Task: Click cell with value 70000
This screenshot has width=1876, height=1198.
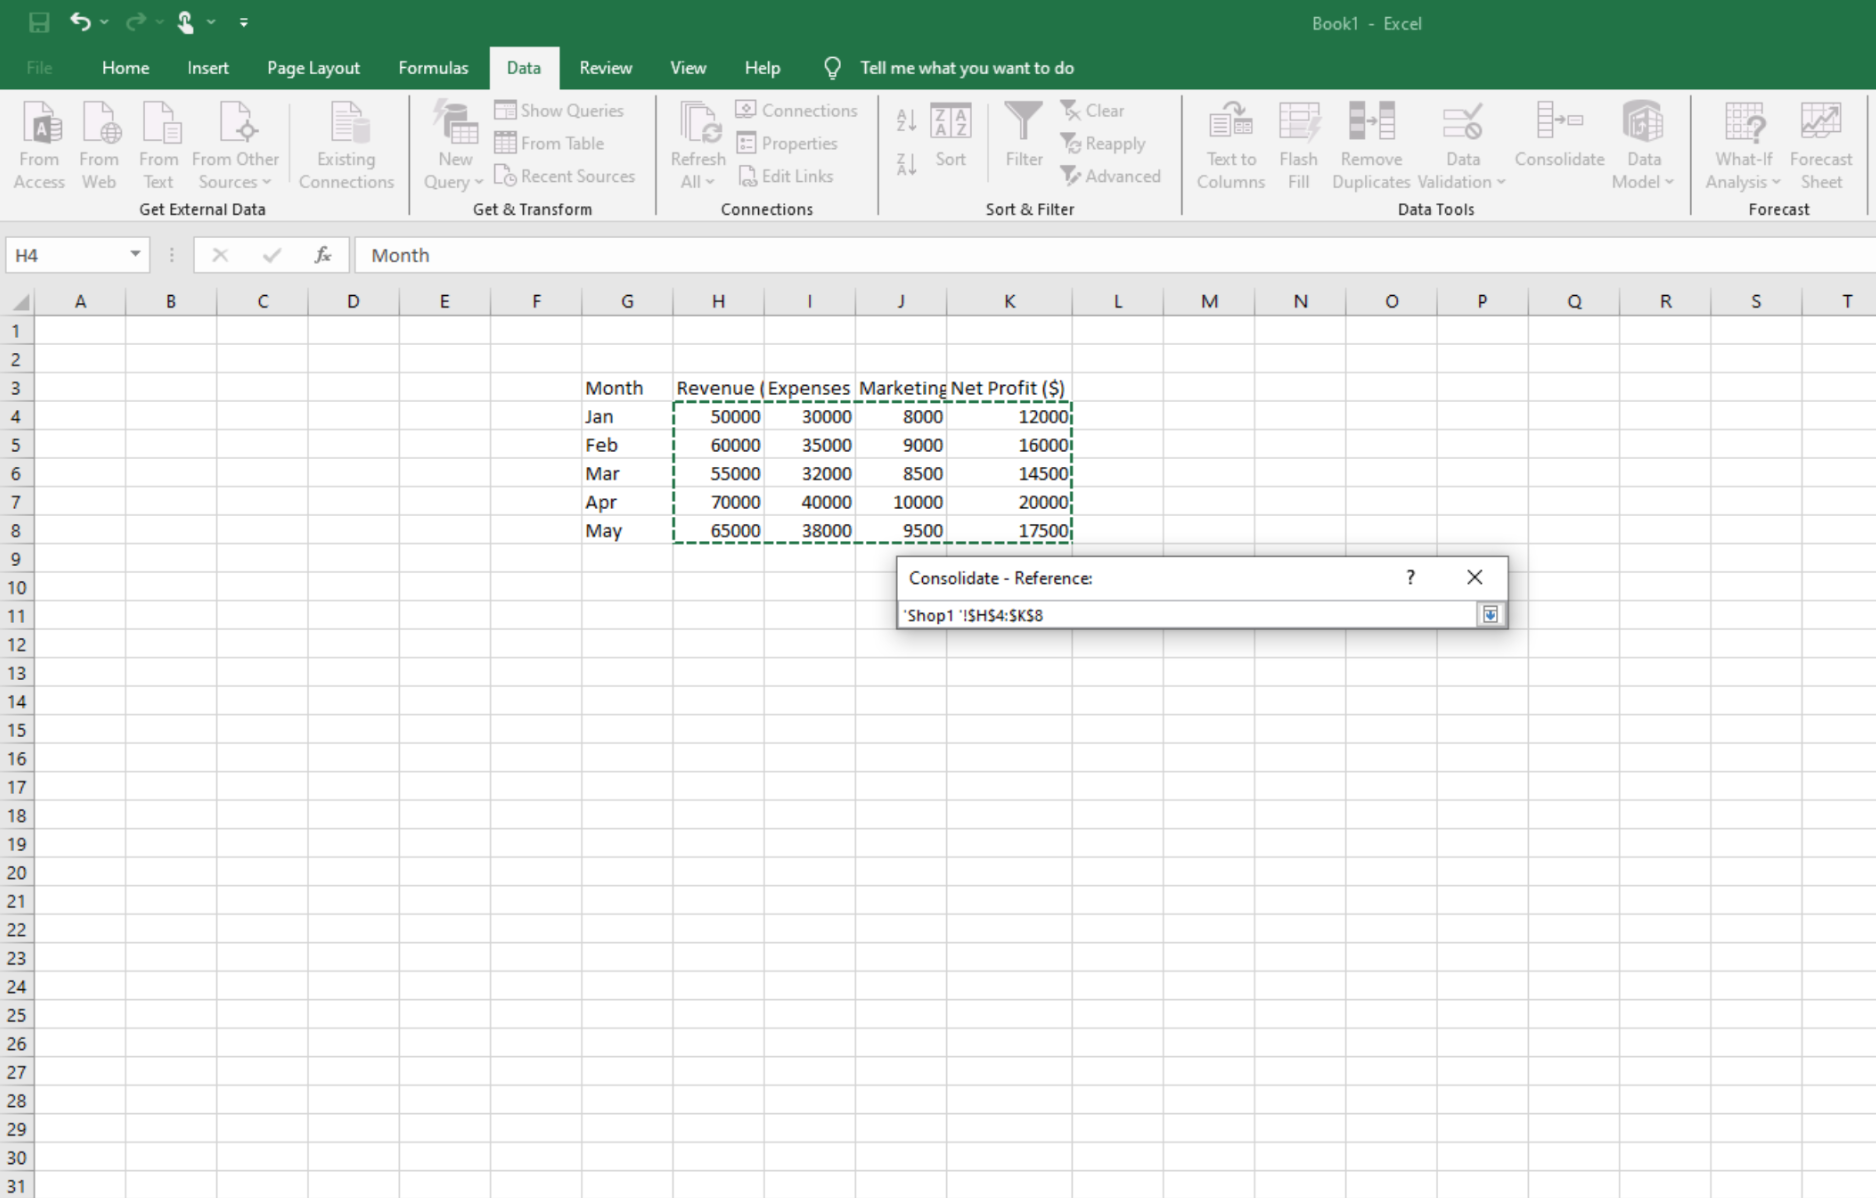Action: click(718, 502)
